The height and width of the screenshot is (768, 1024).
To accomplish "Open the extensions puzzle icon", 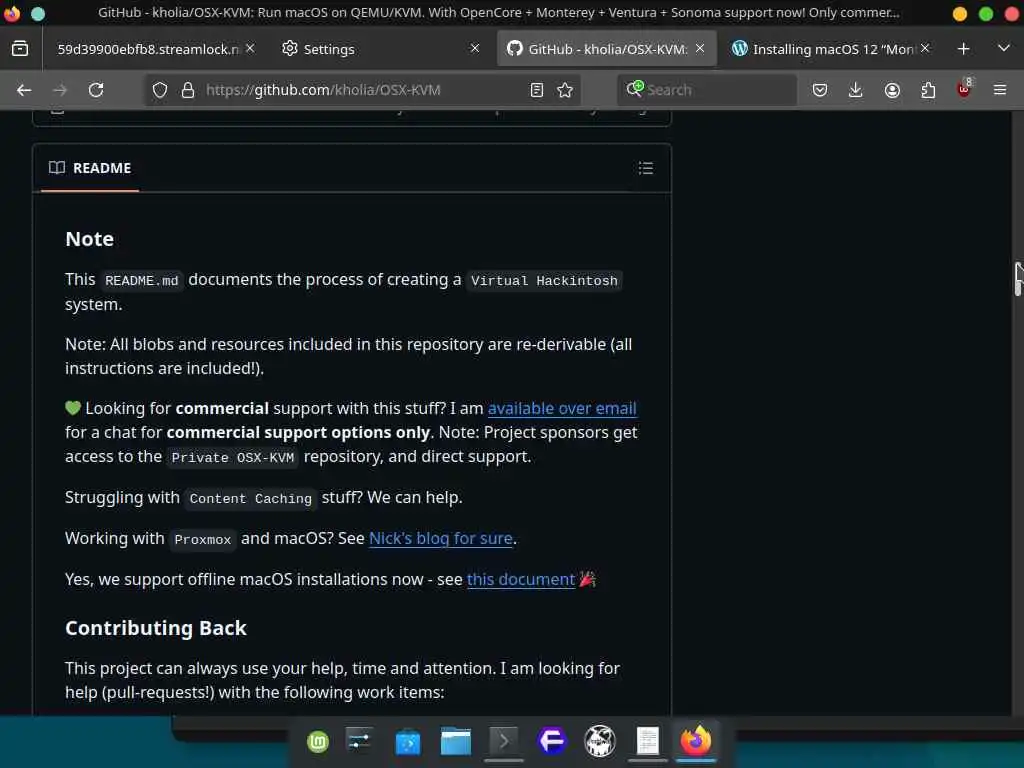I will pyautogui.click(x=928, y=90).
